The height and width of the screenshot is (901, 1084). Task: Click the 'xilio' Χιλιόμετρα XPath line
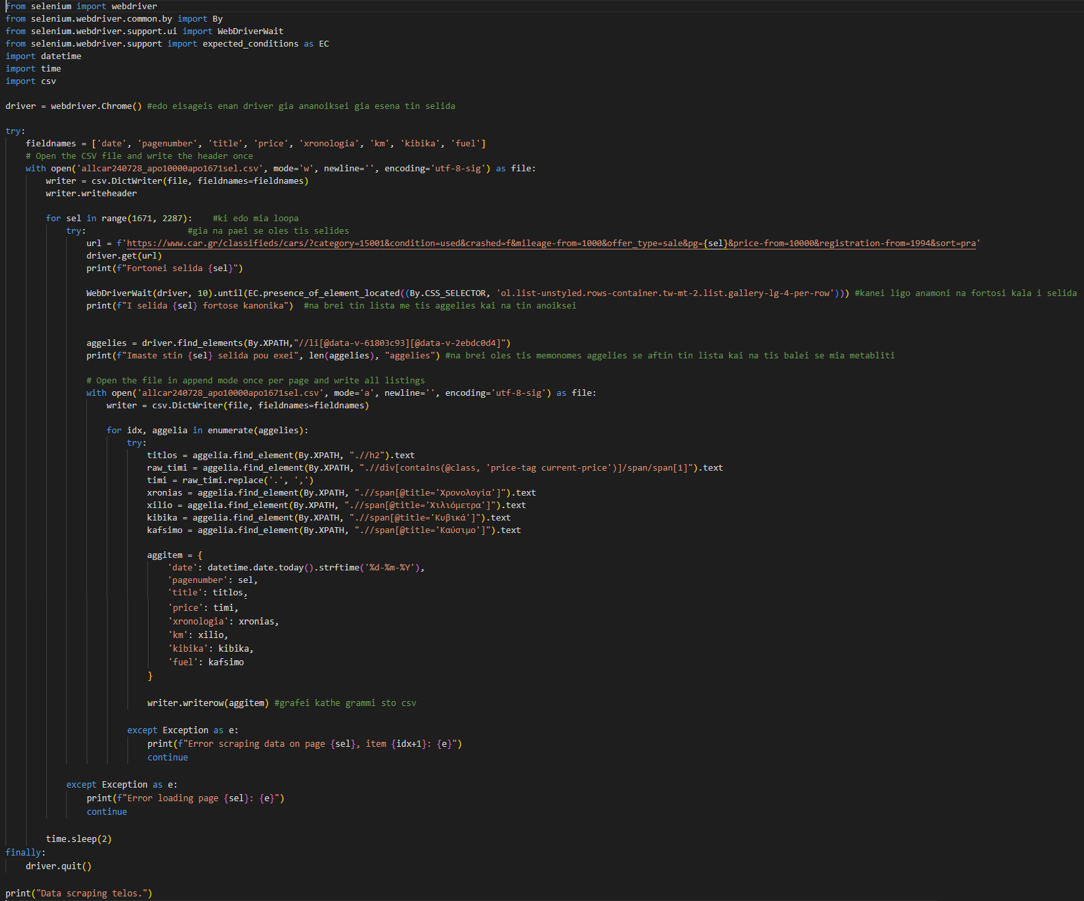click(x=336, y=505)
